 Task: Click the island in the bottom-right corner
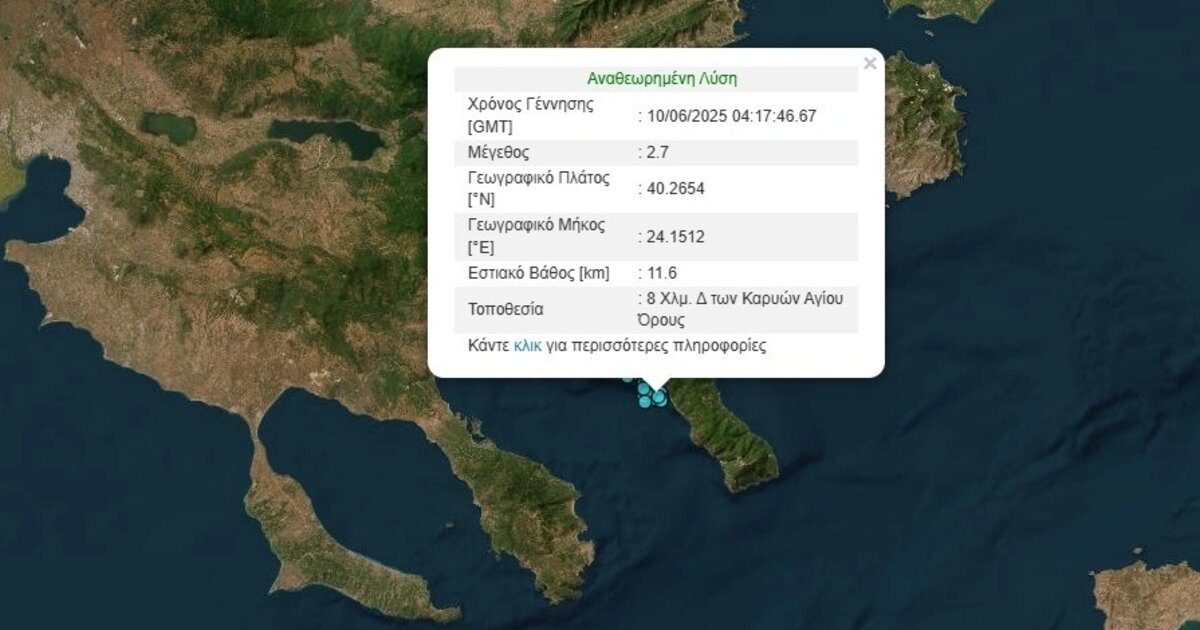coord(1150,595)
